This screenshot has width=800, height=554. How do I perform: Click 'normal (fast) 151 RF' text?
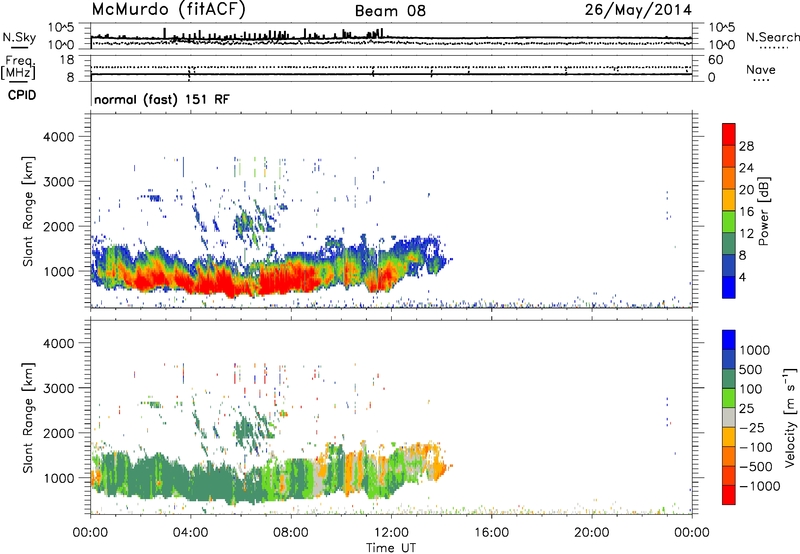pos(162,99)
